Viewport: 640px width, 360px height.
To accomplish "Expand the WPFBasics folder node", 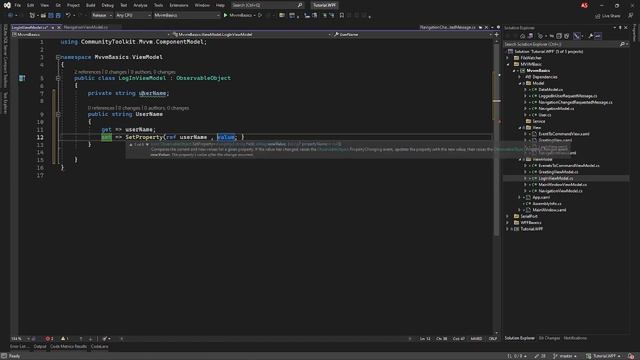I will coord(508,223).
